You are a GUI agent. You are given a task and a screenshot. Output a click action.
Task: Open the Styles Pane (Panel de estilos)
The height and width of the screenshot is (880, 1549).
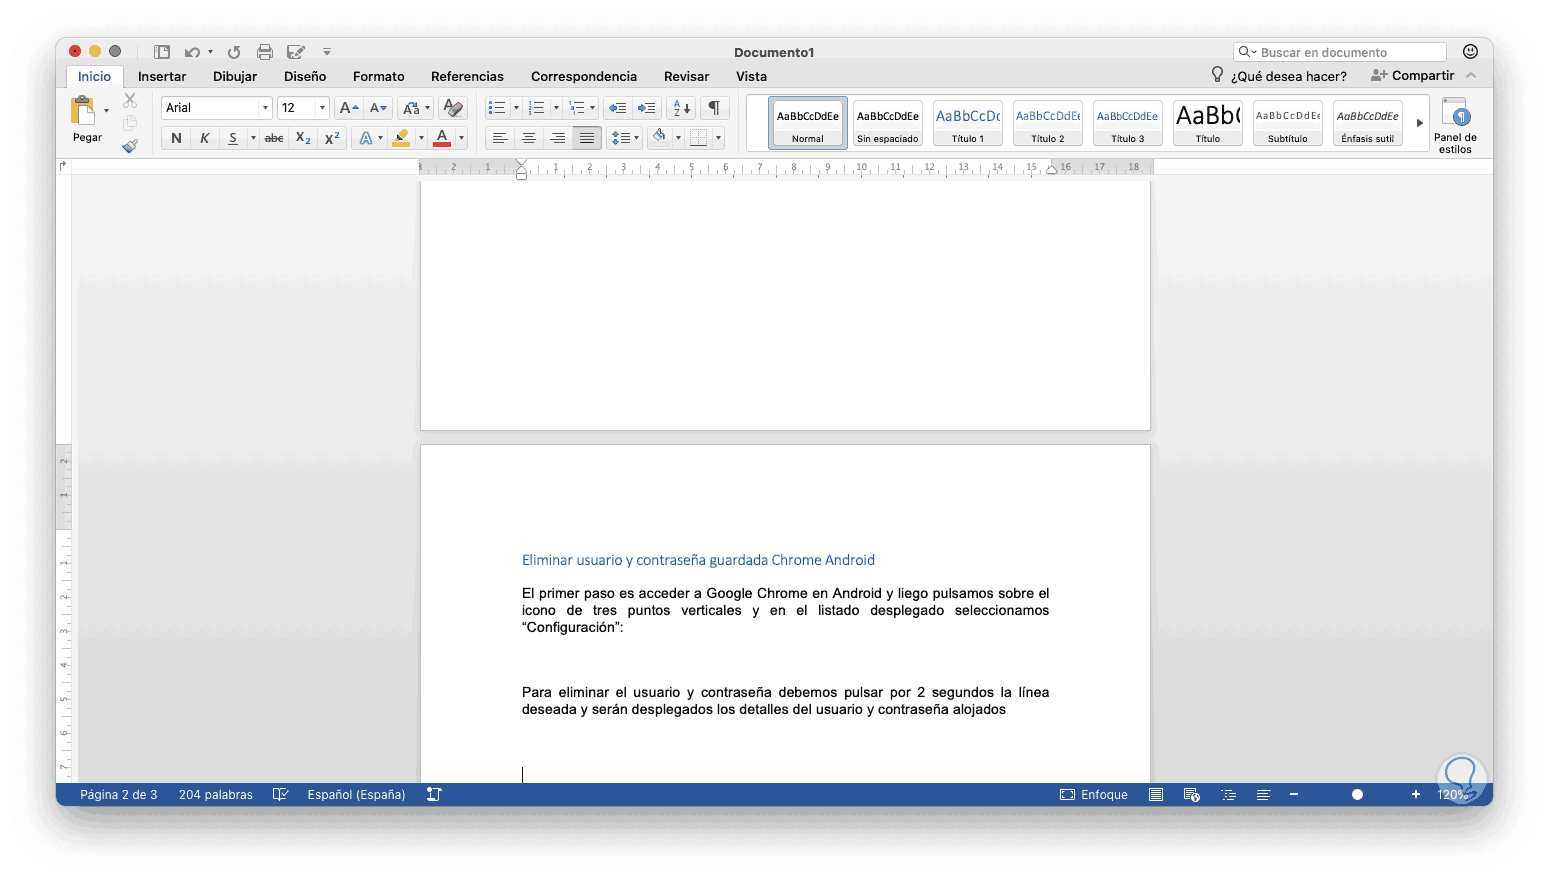1455,126
